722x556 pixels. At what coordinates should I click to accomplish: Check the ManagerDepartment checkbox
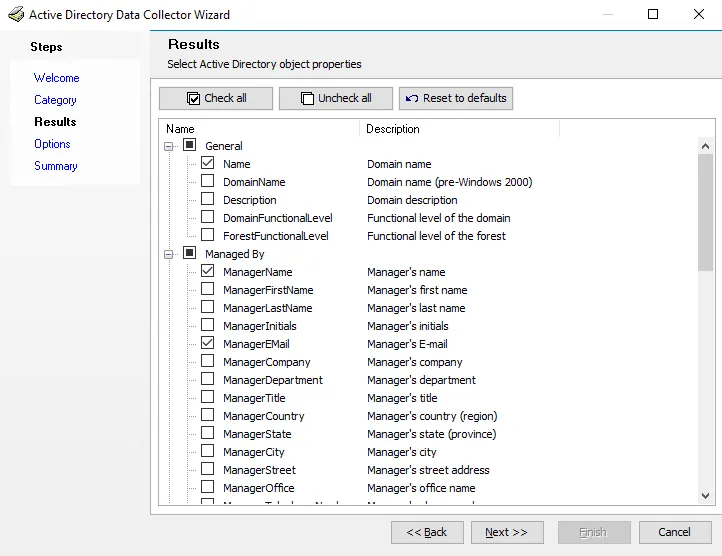click(x=208, y=378)
